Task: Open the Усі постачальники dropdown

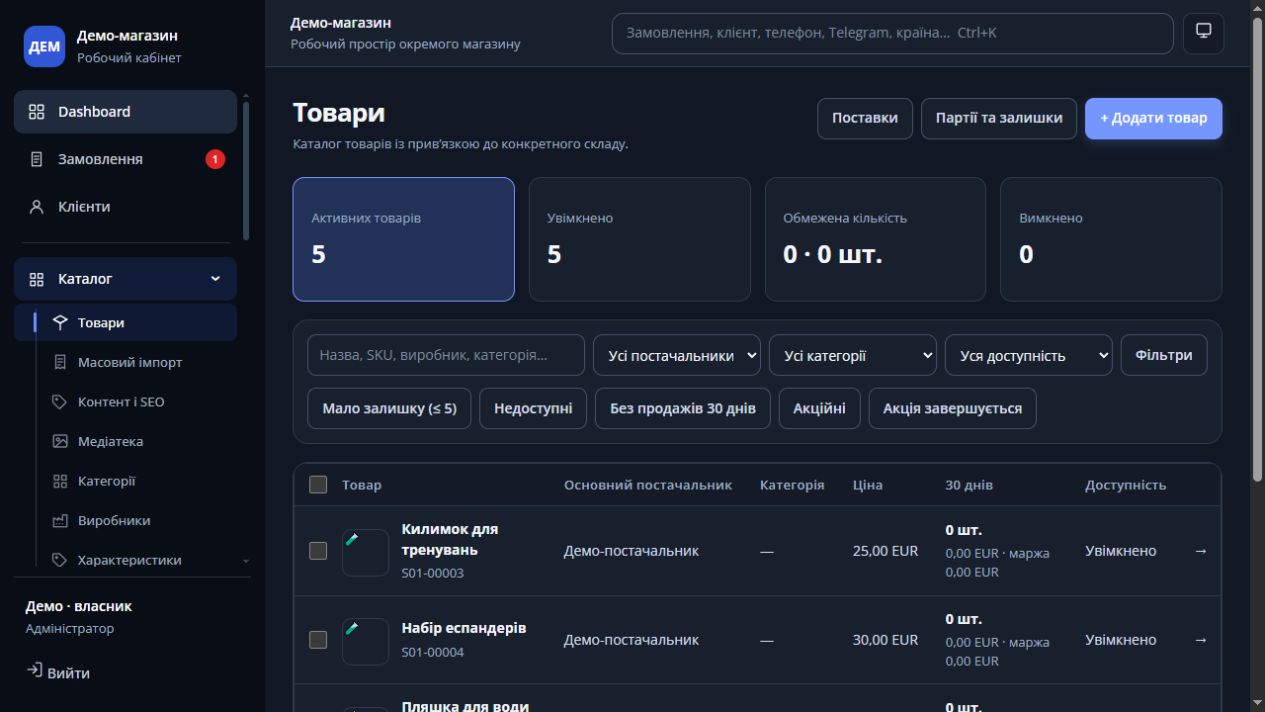Action: [x=677, y=355]
